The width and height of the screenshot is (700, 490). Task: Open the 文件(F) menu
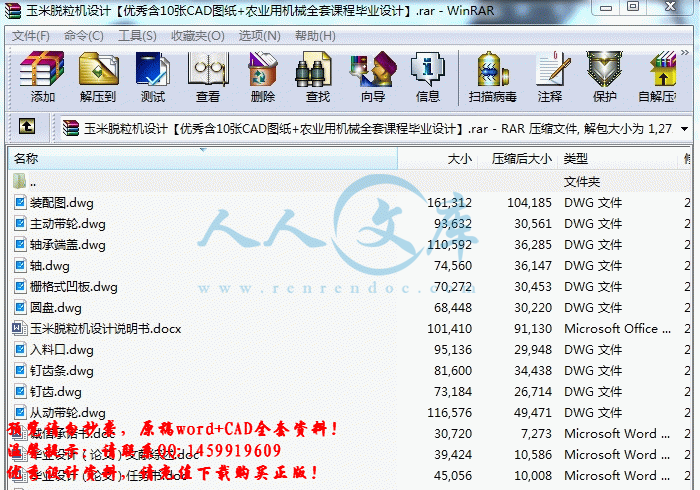pyautogui.click(x=30, y=36)
